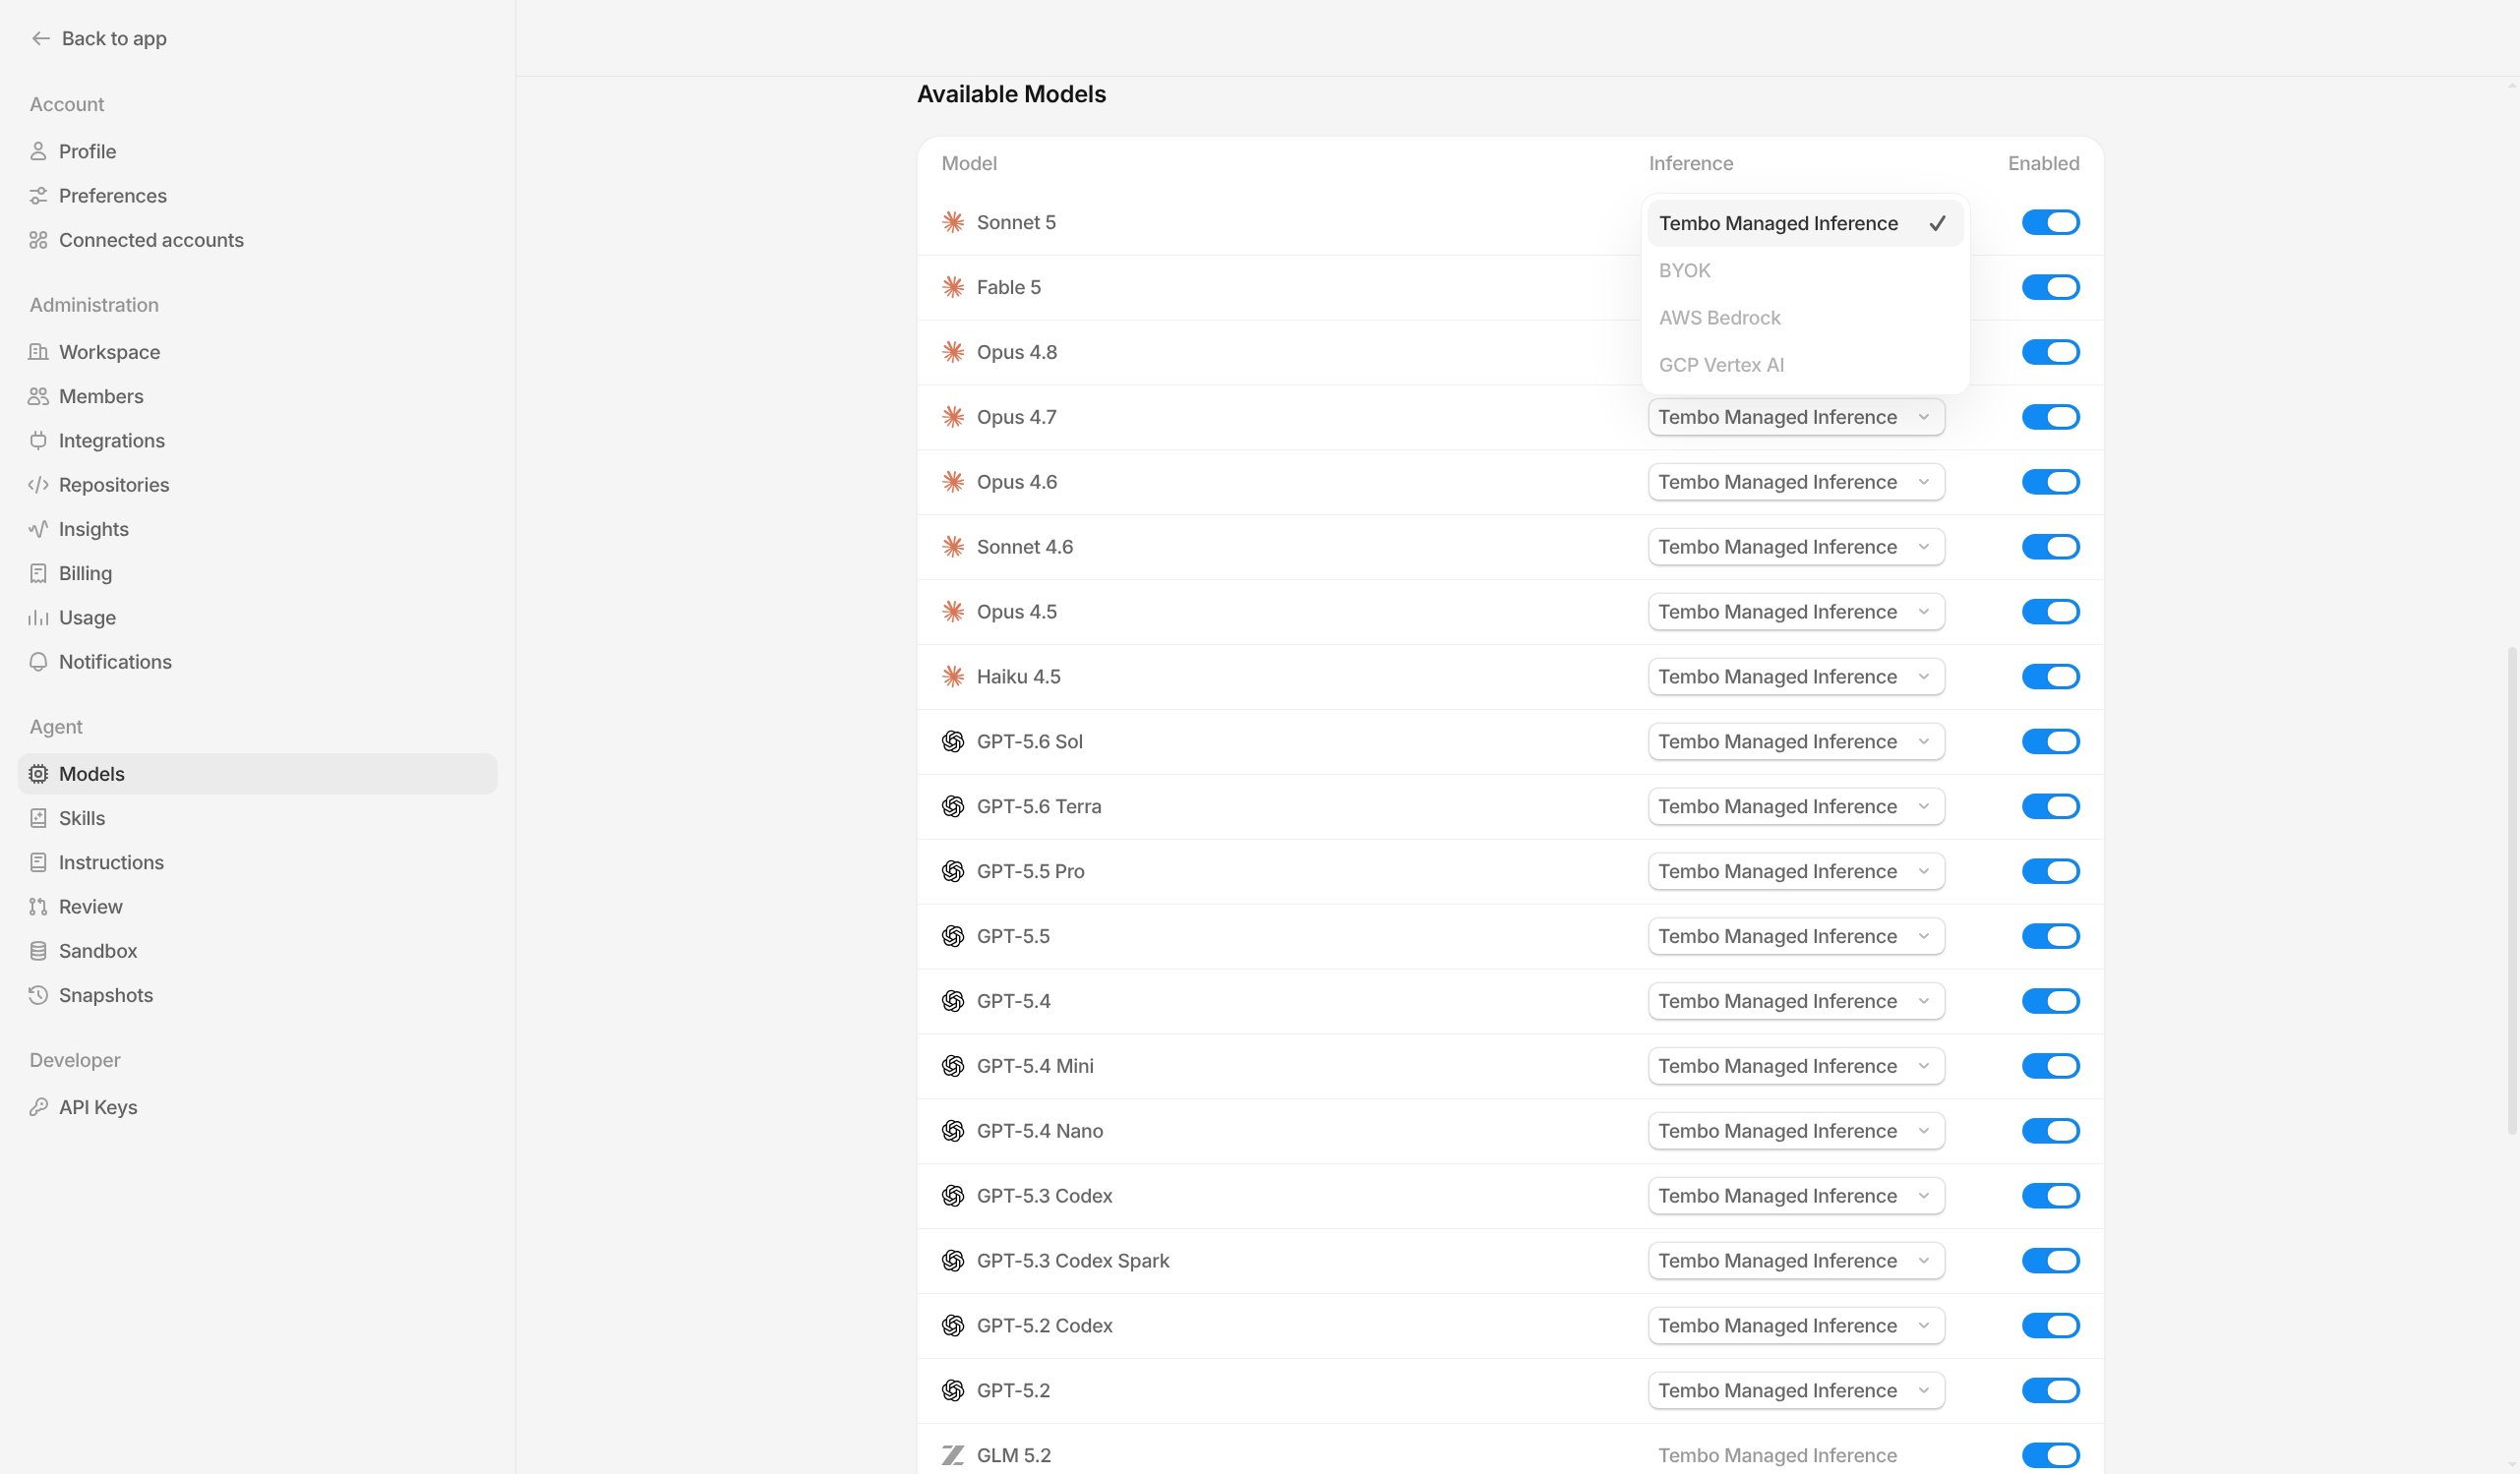Expand the GPT-5.2 inference dropdown
This screenshot has height=1474, width=2520.
tap(1796, 1390)
